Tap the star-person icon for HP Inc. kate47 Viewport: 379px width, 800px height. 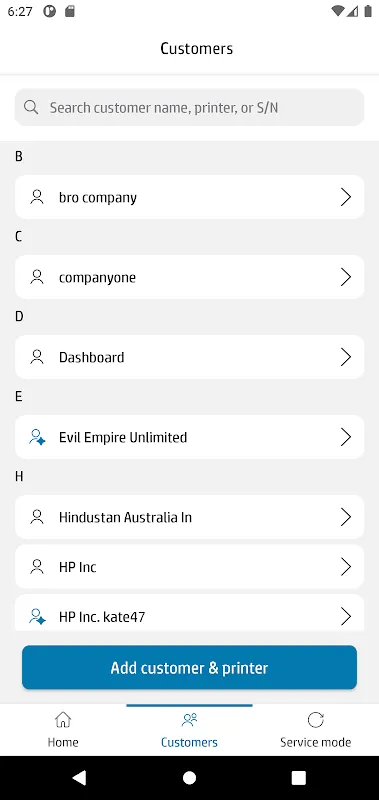(x=37, y=617)
